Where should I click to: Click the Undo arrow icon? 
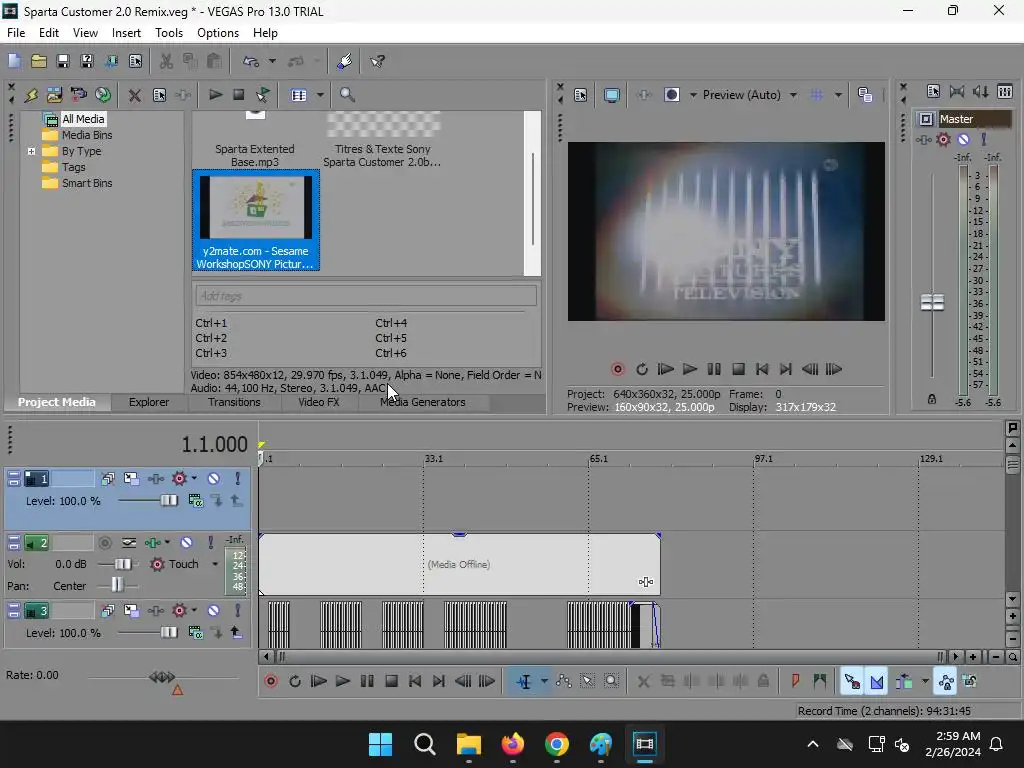251,61
